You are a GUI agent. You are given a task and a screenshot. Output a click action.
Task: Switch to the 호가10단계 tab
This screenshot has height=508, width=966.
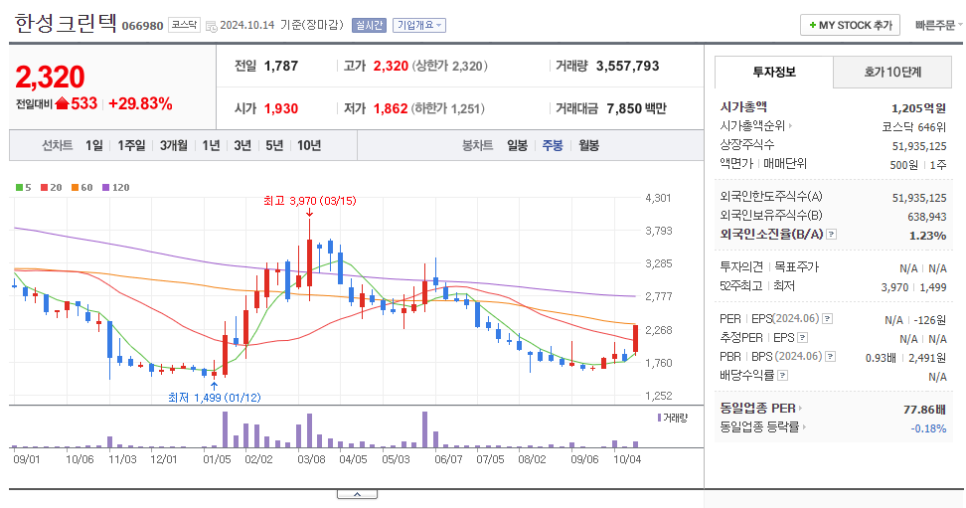[892, 72]
